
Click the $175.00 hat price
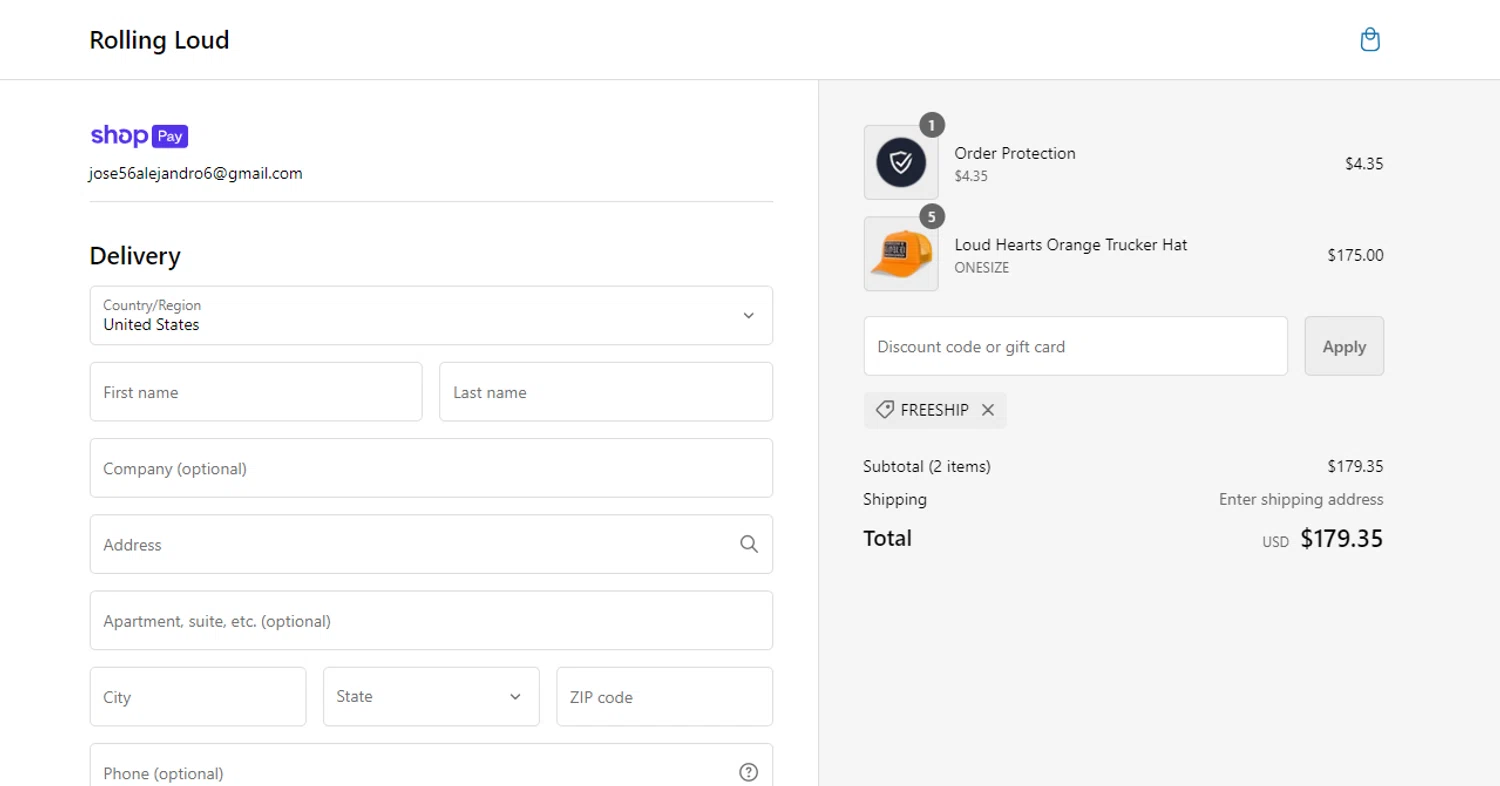(x=1356, y=255)
